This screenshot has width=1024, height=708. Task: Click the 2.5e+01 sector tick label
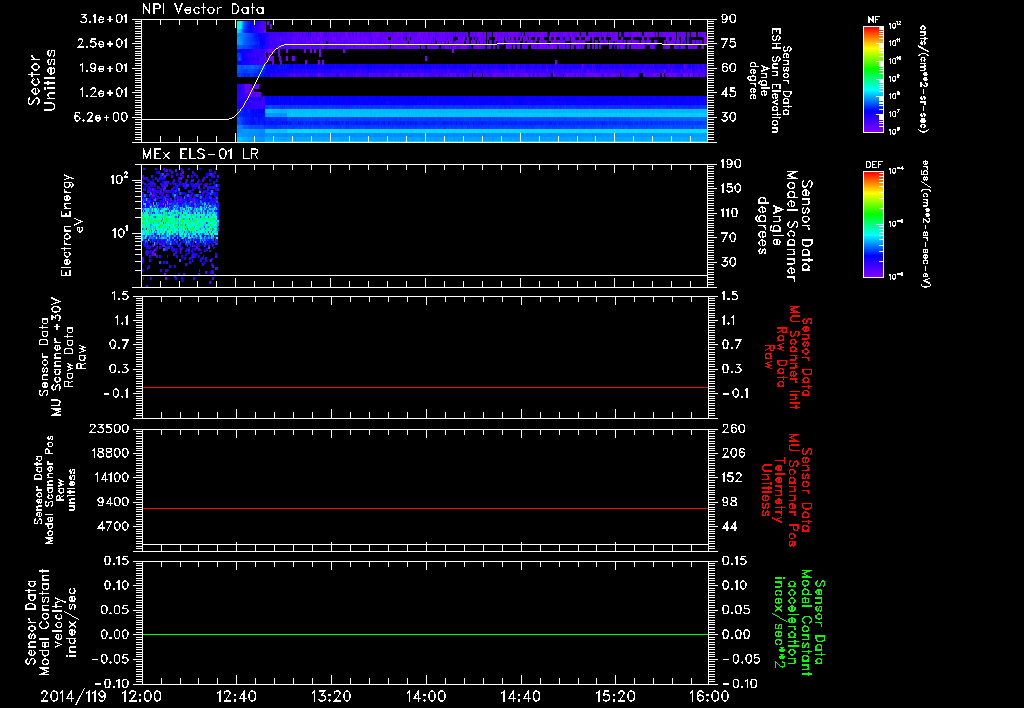coord(104,43)
